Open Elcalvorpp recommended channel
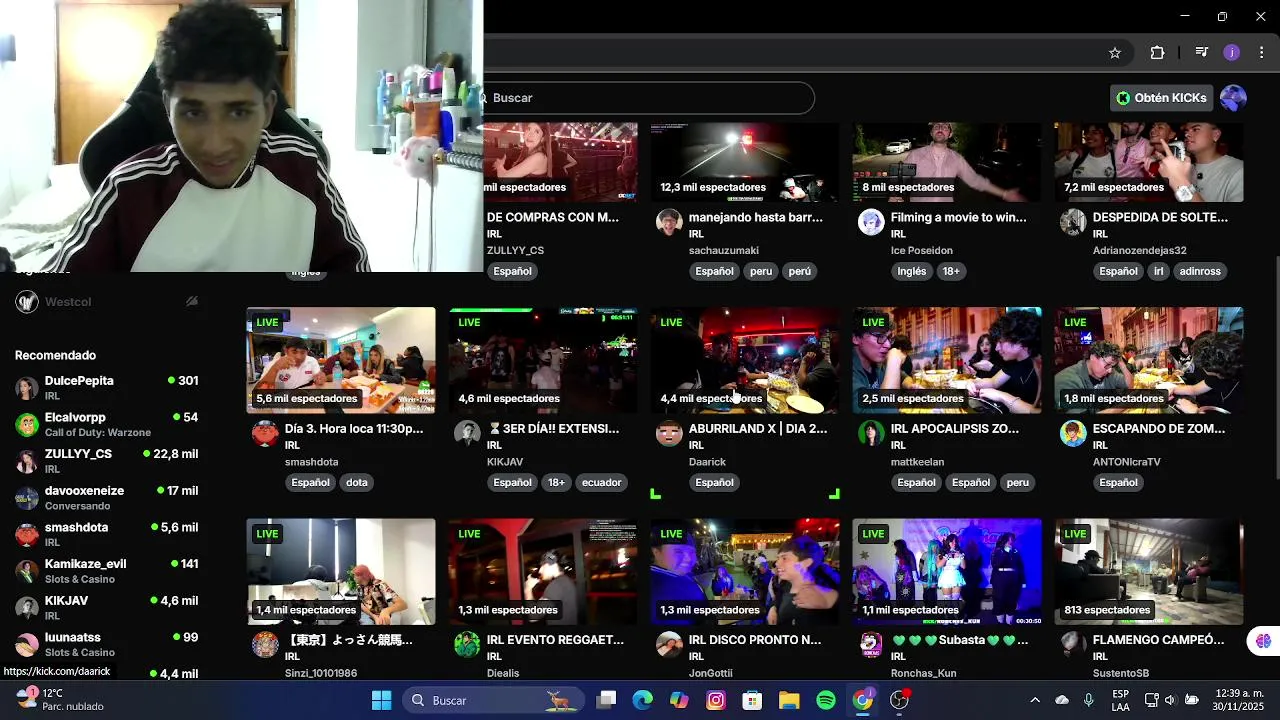Viewport: 1280px width, 720px height. (x=107, y=424)
